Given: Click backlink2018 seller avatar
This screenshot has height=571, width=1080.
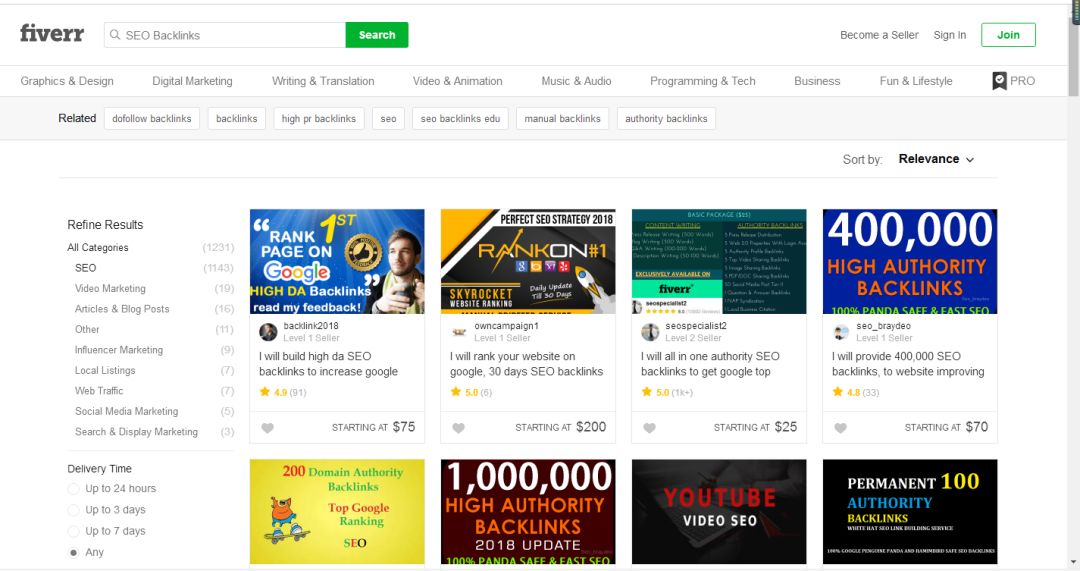Looking at the screenshot, I should tap(268, 332).
